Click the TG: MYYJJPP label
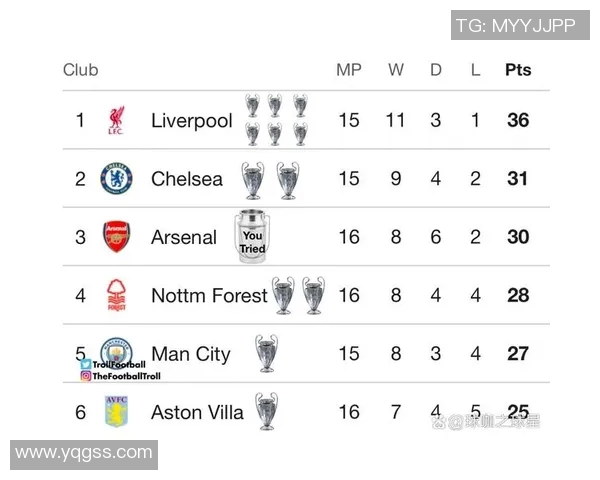This screenshot has height=480, width=600. pyautogui.click(x=516, y=26)
